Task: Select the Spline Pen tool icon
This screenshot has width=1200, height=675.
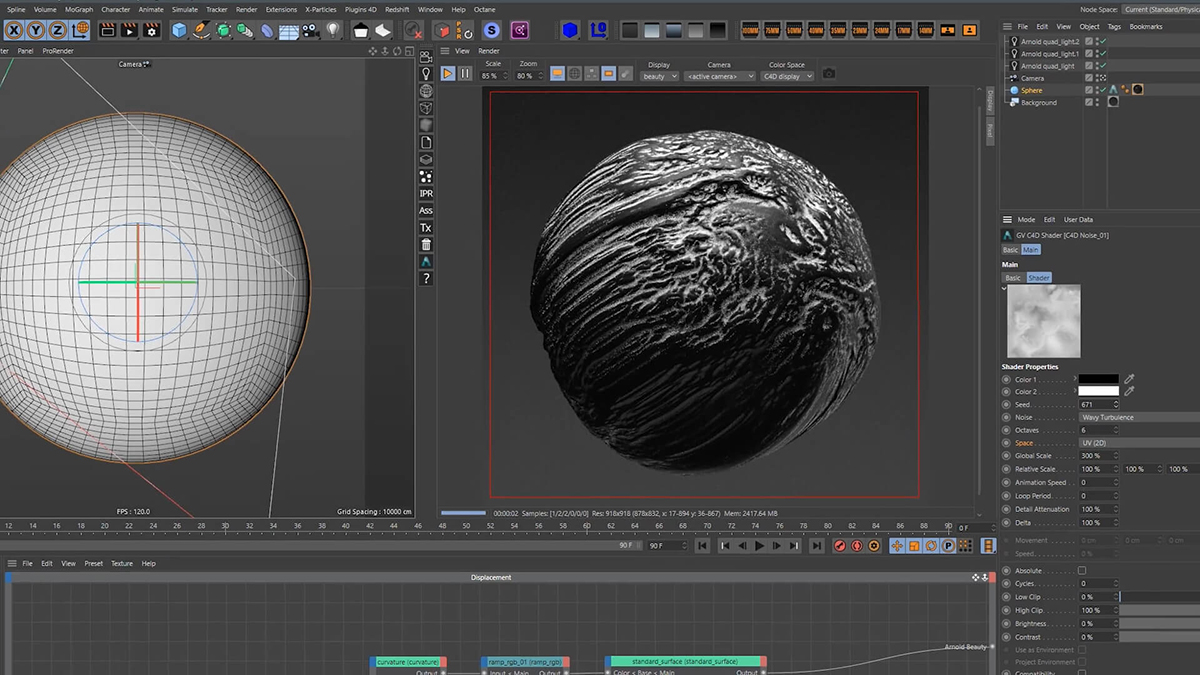Action: point(201,30)
